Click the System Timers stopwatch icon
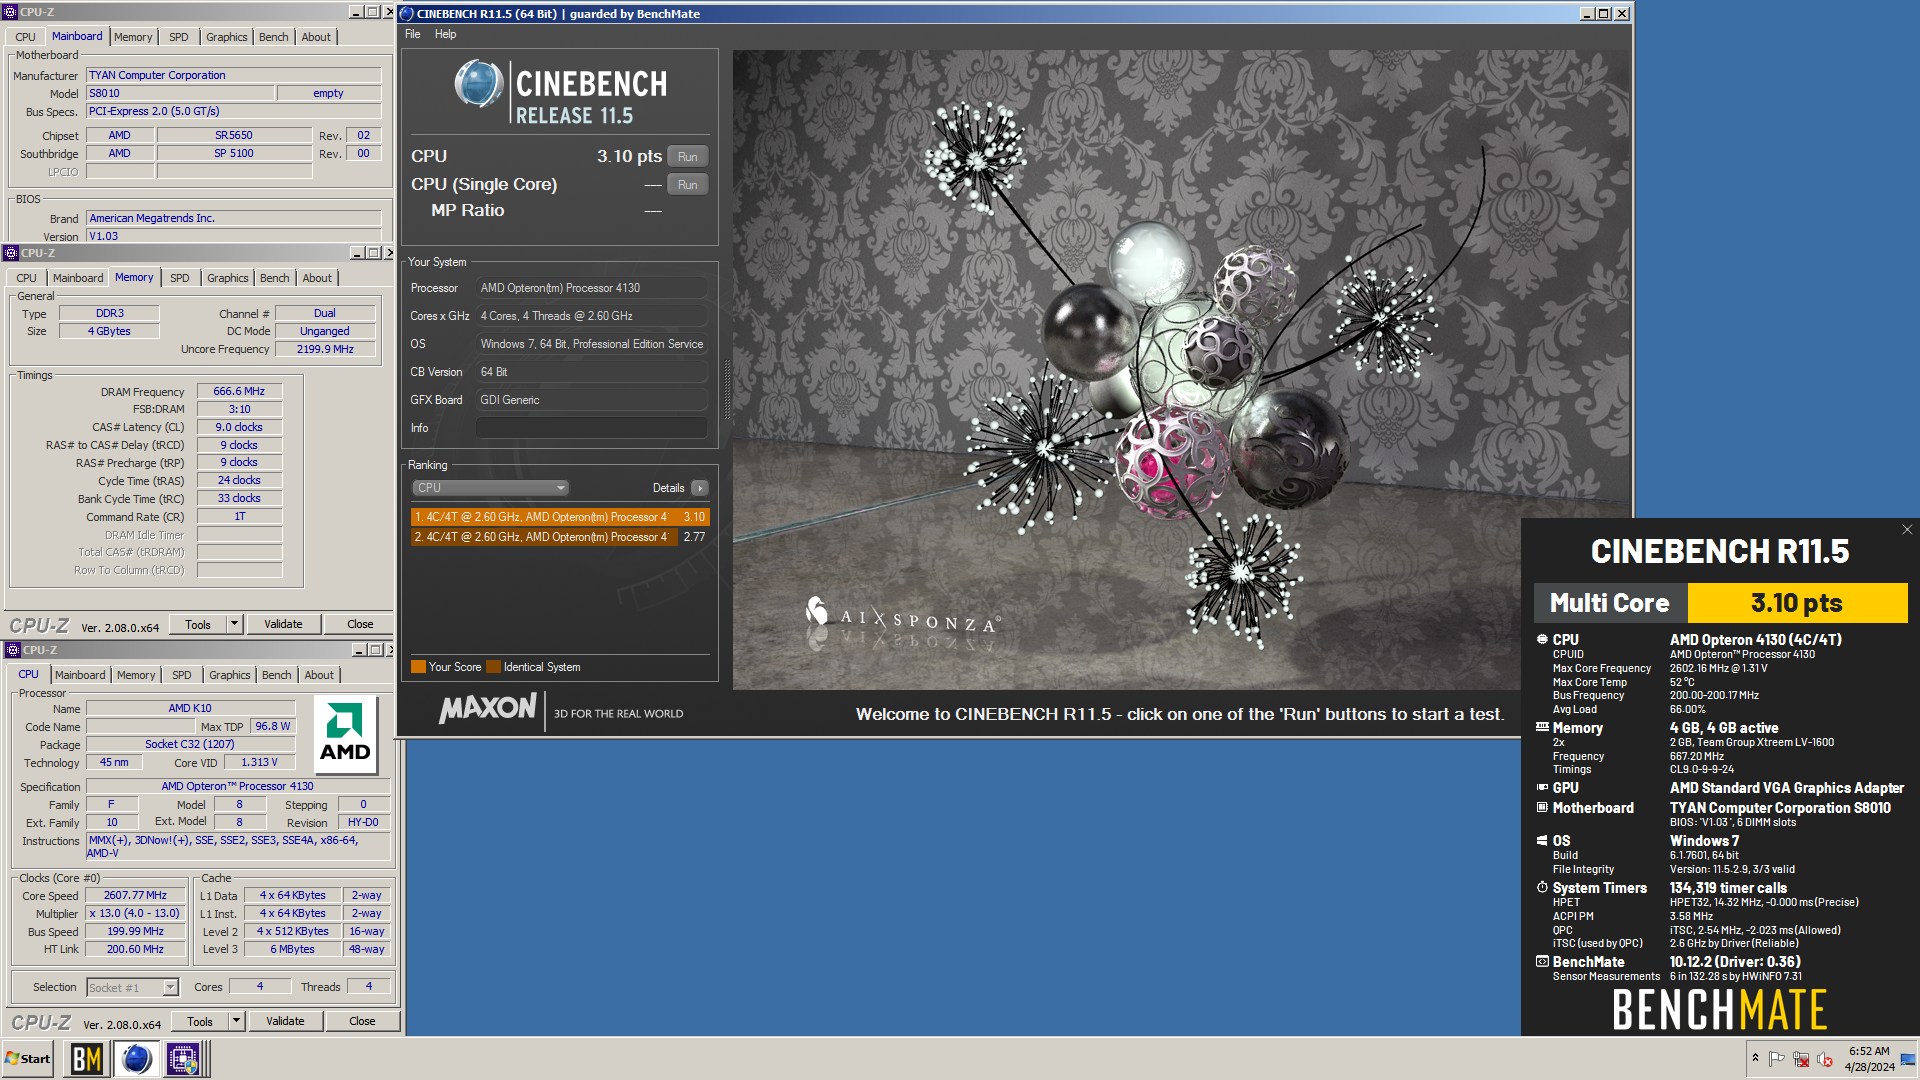The image size is (1920, 1080). point(1542,887)
